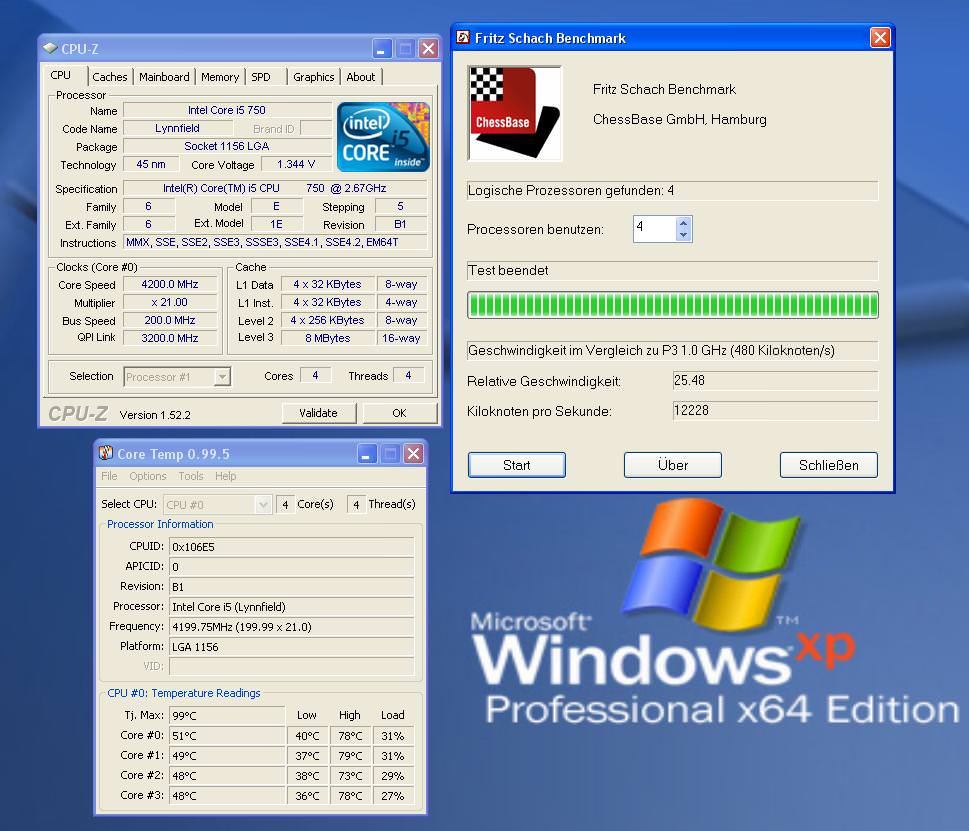
Task: Open the Options menu in Core Temp
Action: [x=148, y=476]
